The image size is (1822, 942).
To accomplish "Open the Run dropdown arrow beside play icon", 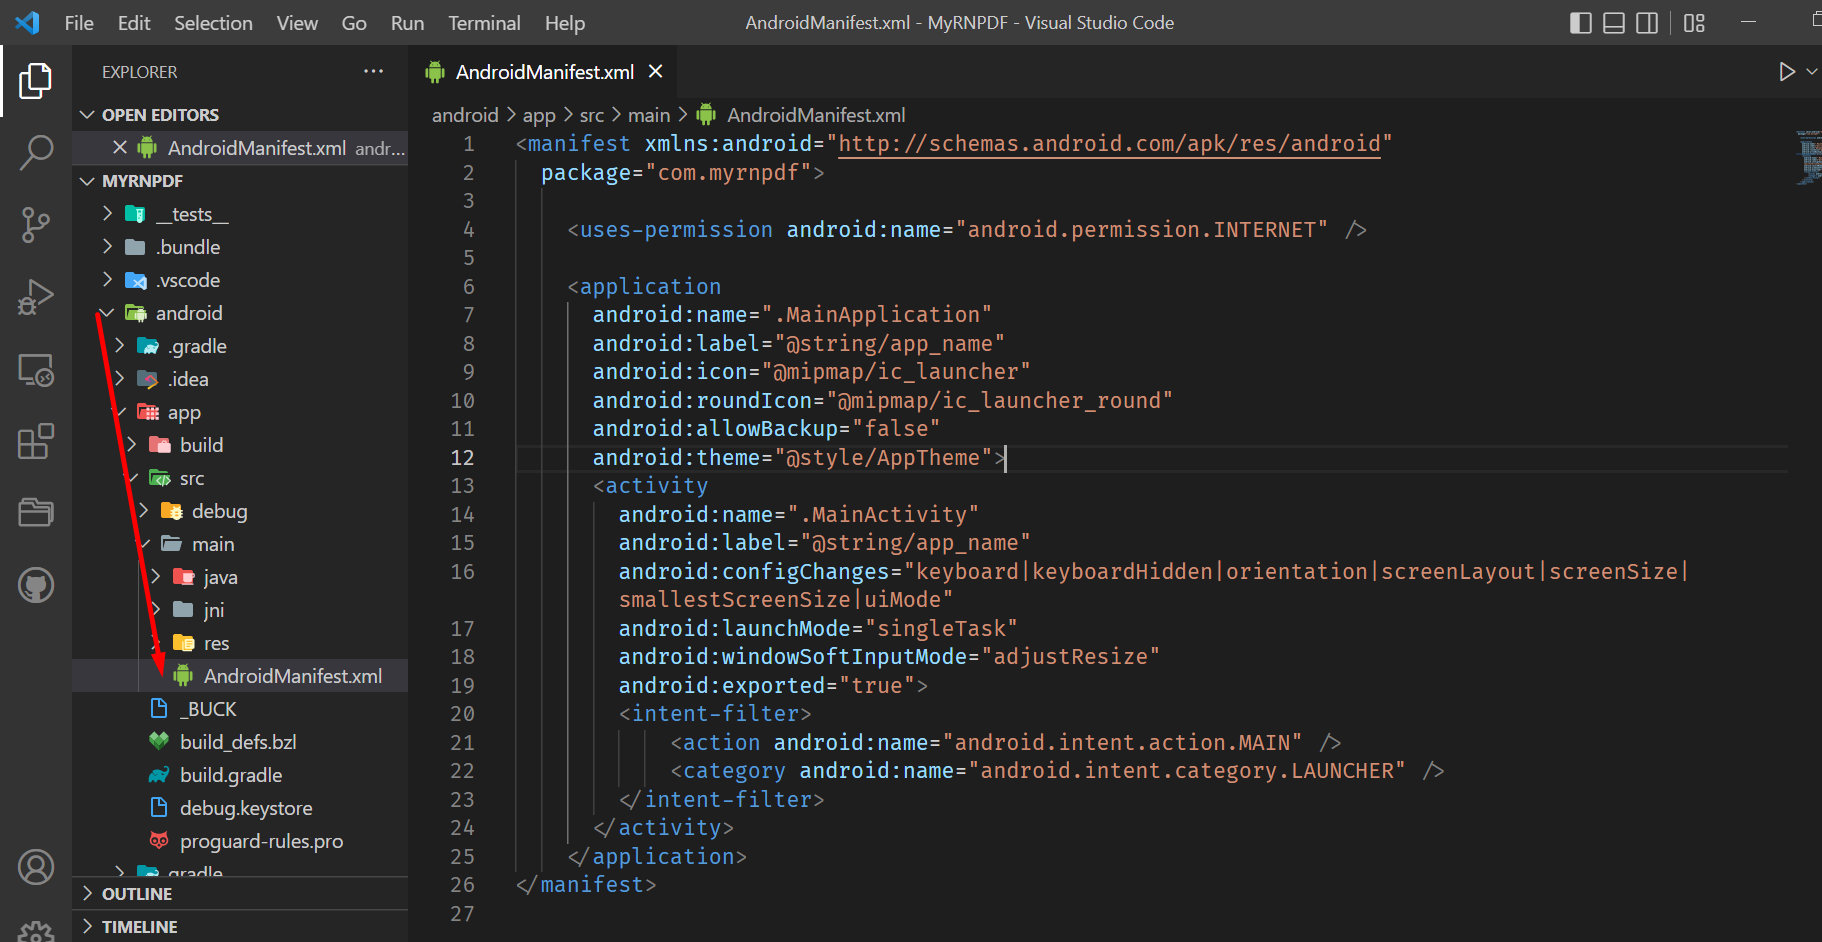I will coord(1811,72).
